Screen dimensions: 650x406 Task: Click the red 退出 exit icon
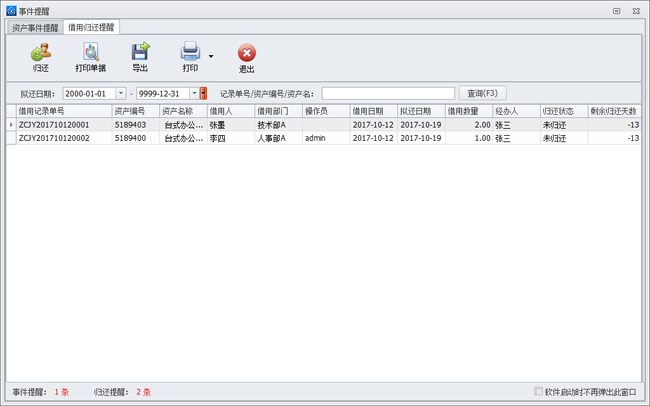[246, 53]
